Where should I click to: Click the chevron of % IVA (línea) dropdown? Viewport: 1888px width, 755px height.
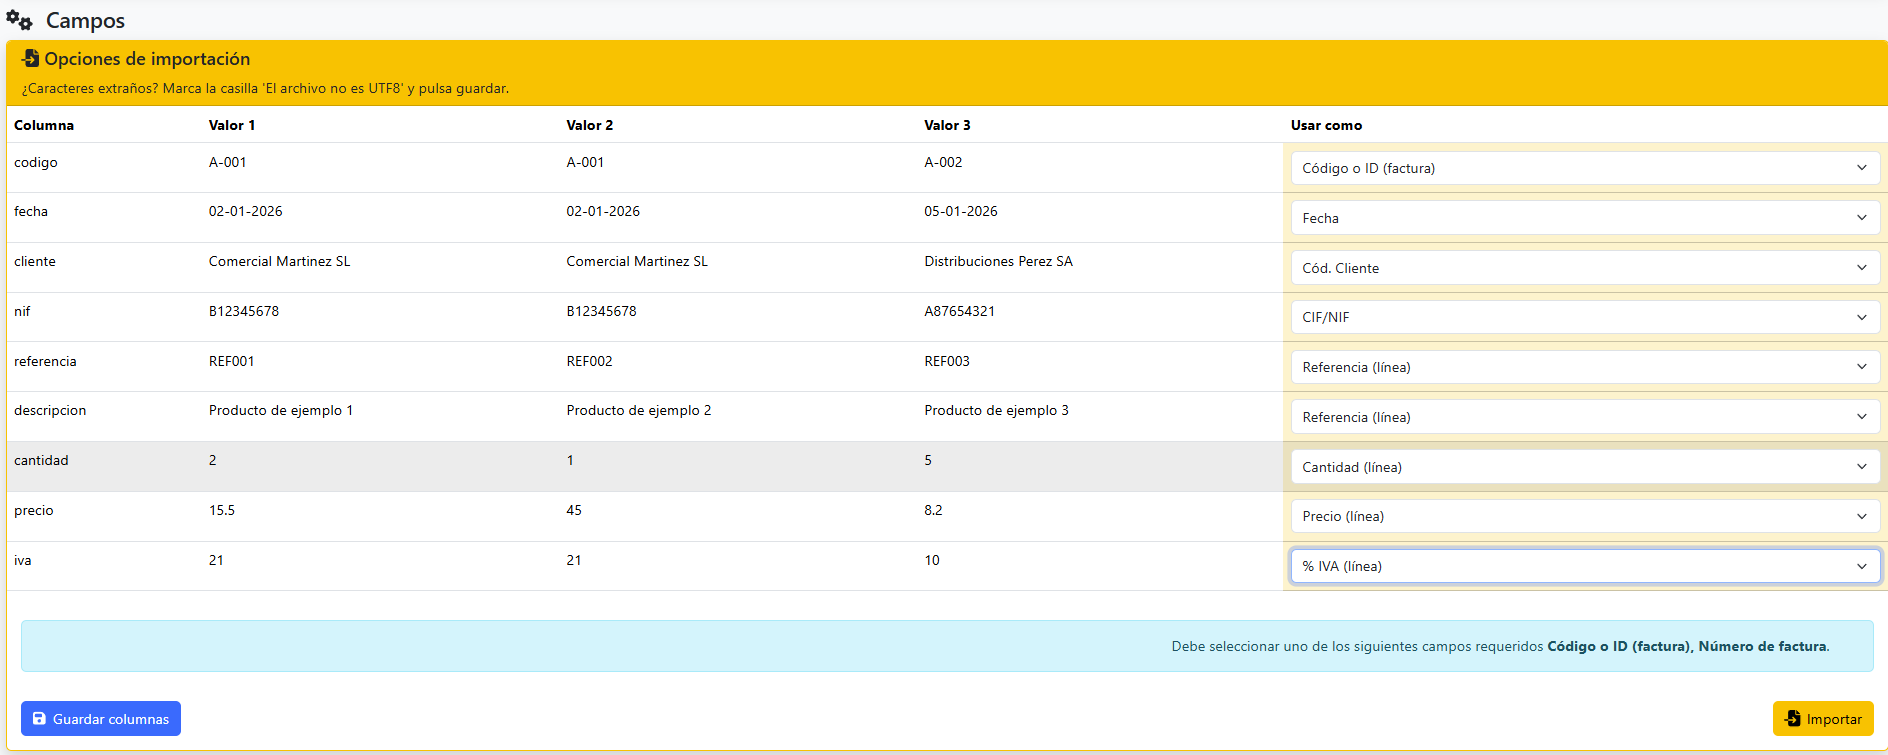click(x=1862, y=566)
